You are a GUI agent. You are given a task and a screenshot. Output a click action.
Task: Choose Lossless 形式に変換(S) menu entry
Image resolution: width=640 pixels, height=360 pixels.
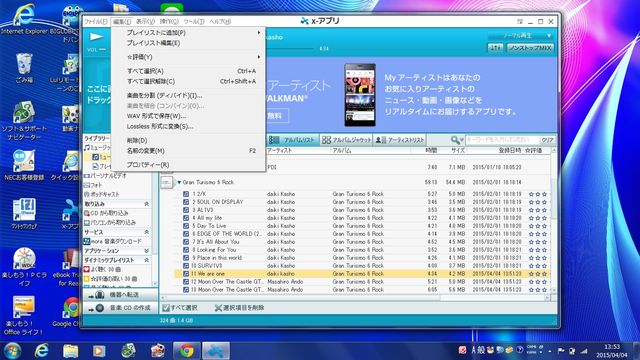188,127
